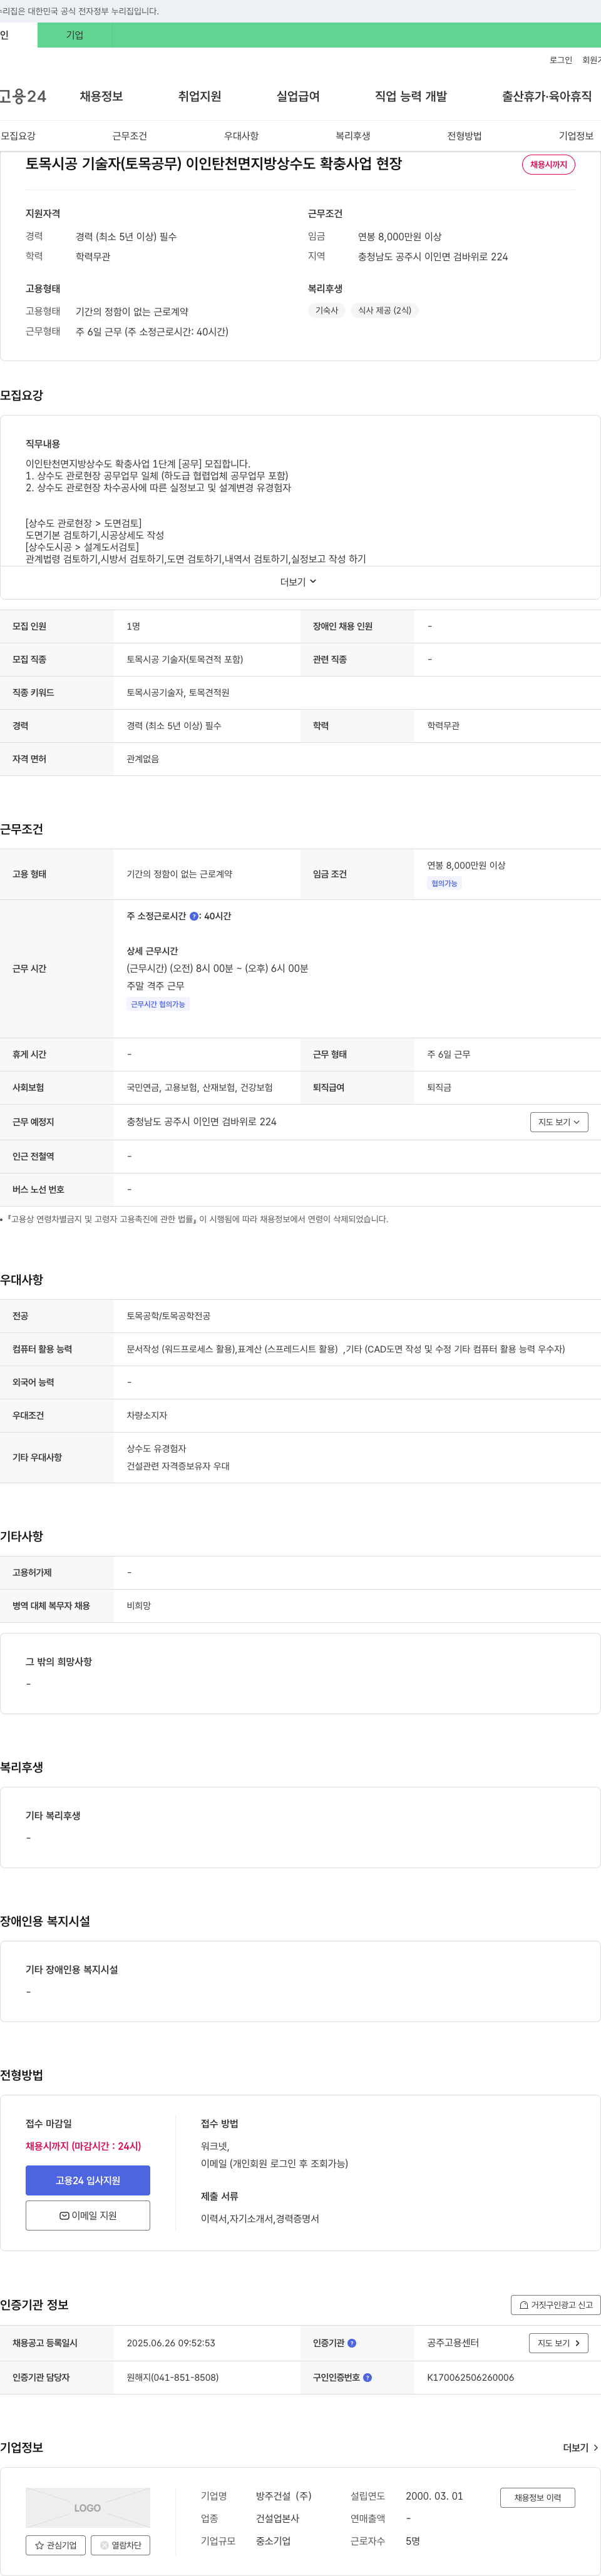Click the 토목공학/토목공학전공 major value
601x2576 pixels.
click(x=169, y=1316)
